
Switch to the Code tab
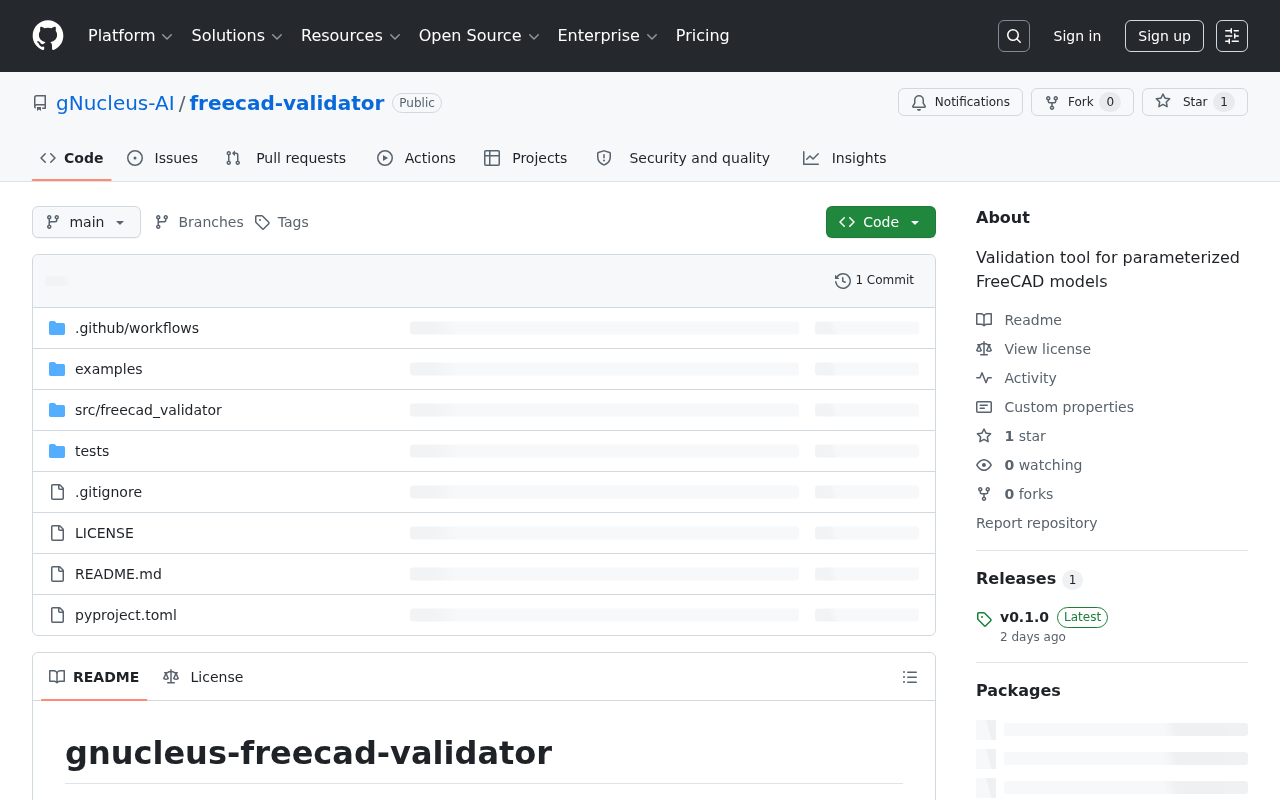[72, 158]
